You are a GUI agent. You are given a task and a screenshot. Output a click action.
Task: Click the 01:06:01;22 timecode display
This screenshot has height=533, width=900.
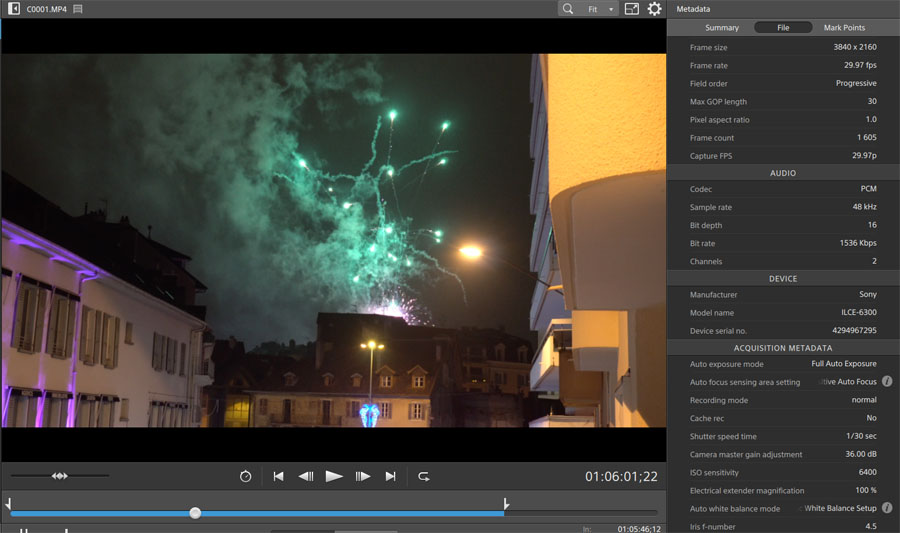tap(621, 476)
